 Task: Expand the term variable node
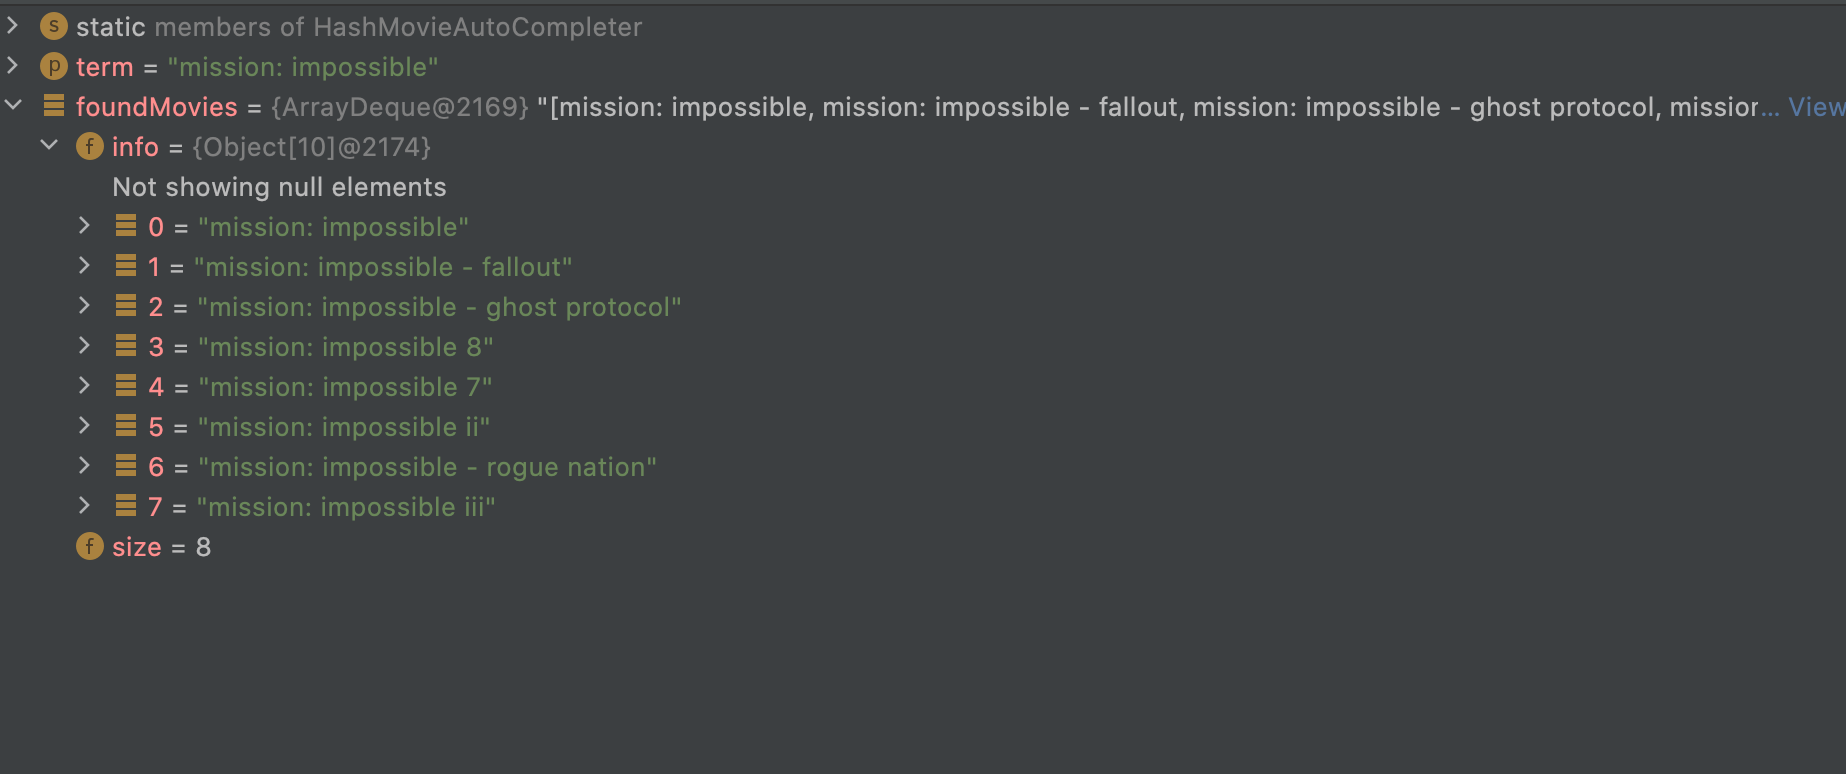point(13,65)
